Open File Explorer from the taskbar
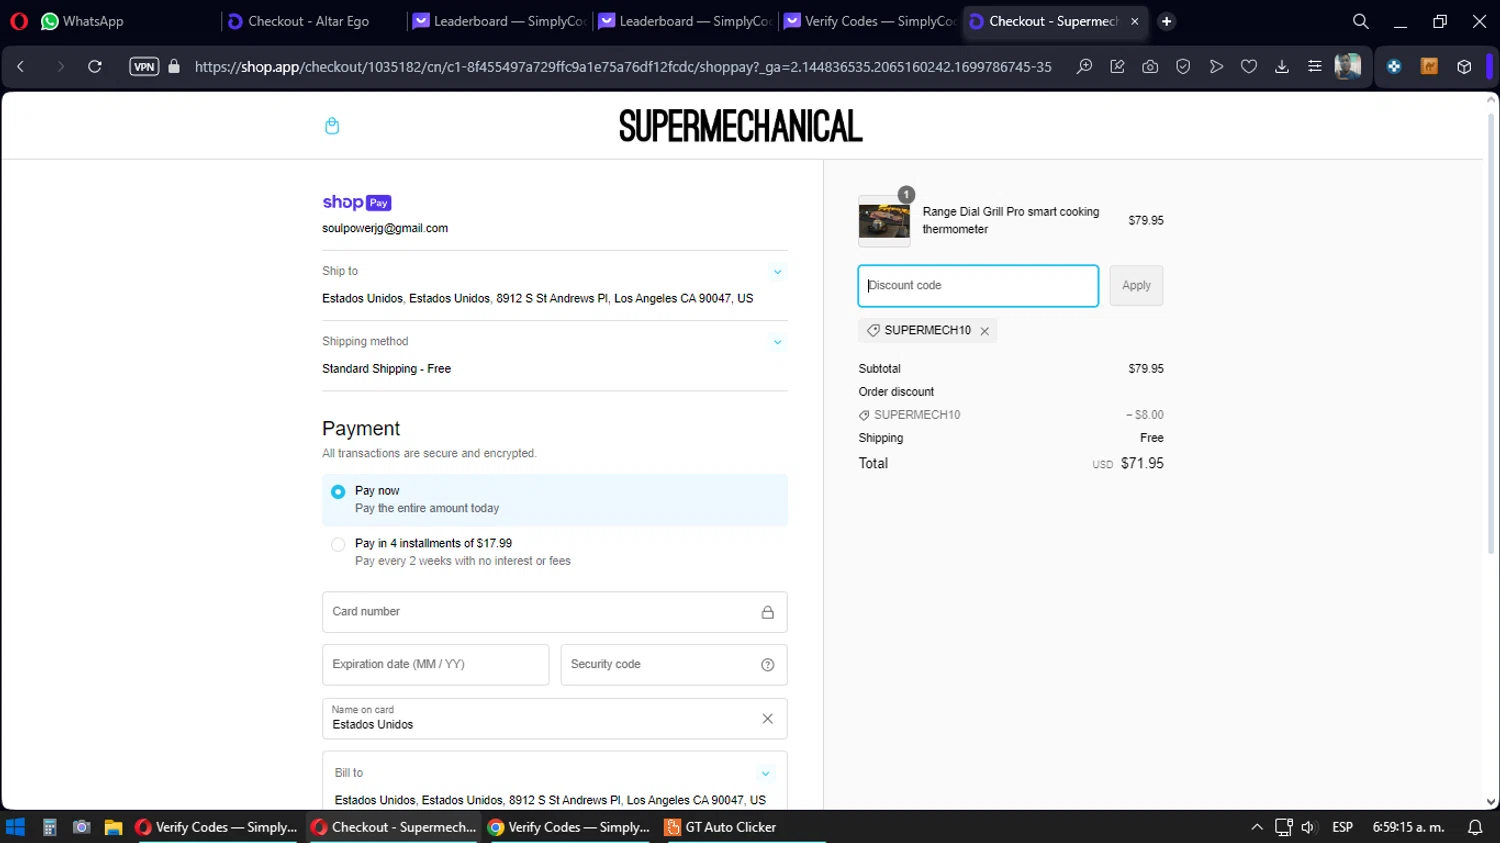The width and height of the screenshot is (1500, 843). pos(113,827)
